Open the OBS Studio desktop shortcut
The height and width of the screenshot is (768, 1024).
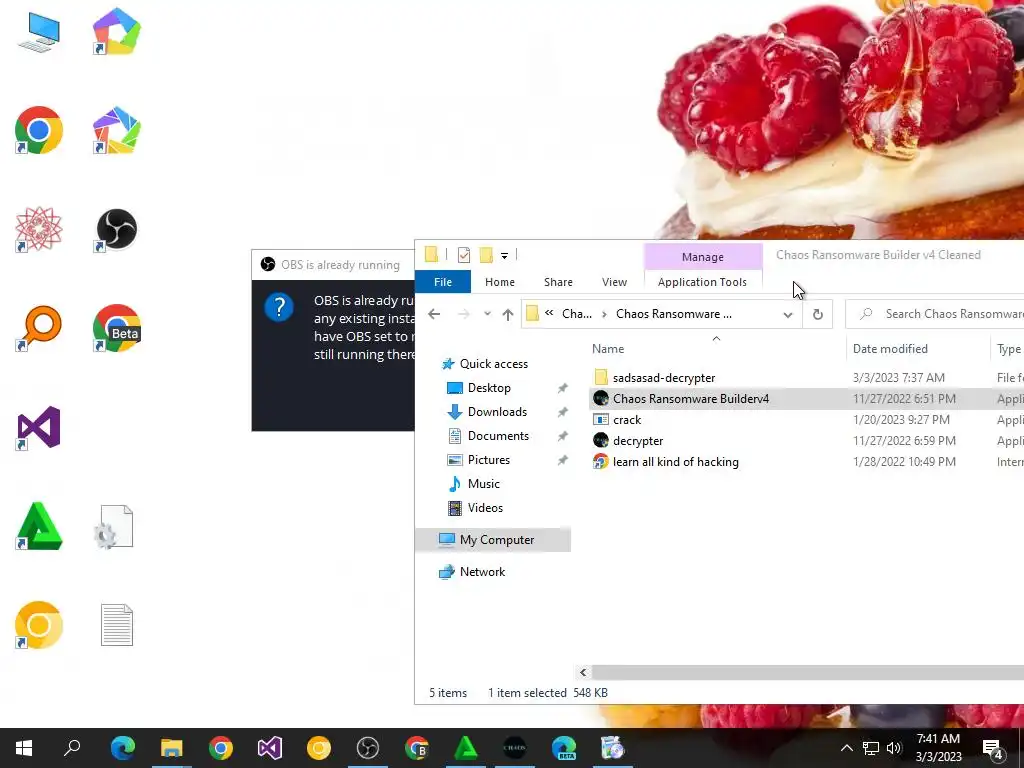[x=116, y=229]
